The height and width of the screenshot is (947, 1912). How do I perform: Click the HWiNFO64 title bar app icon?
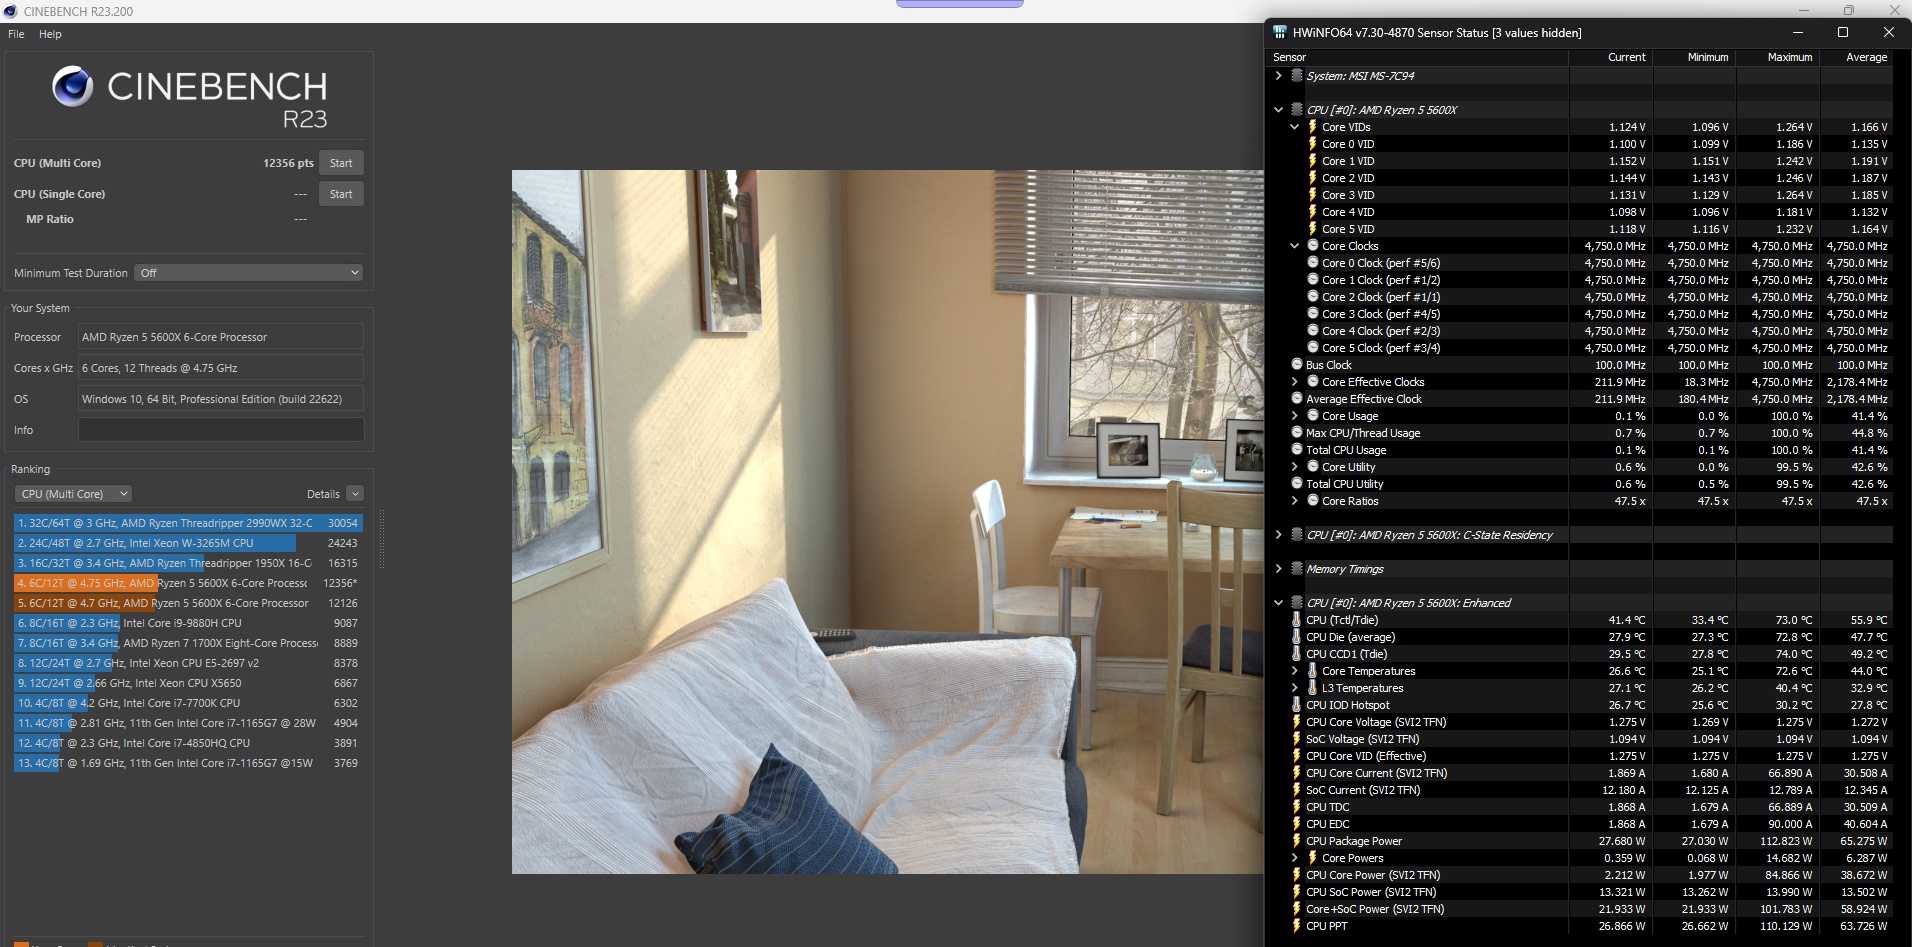[x=1280, y=32]
